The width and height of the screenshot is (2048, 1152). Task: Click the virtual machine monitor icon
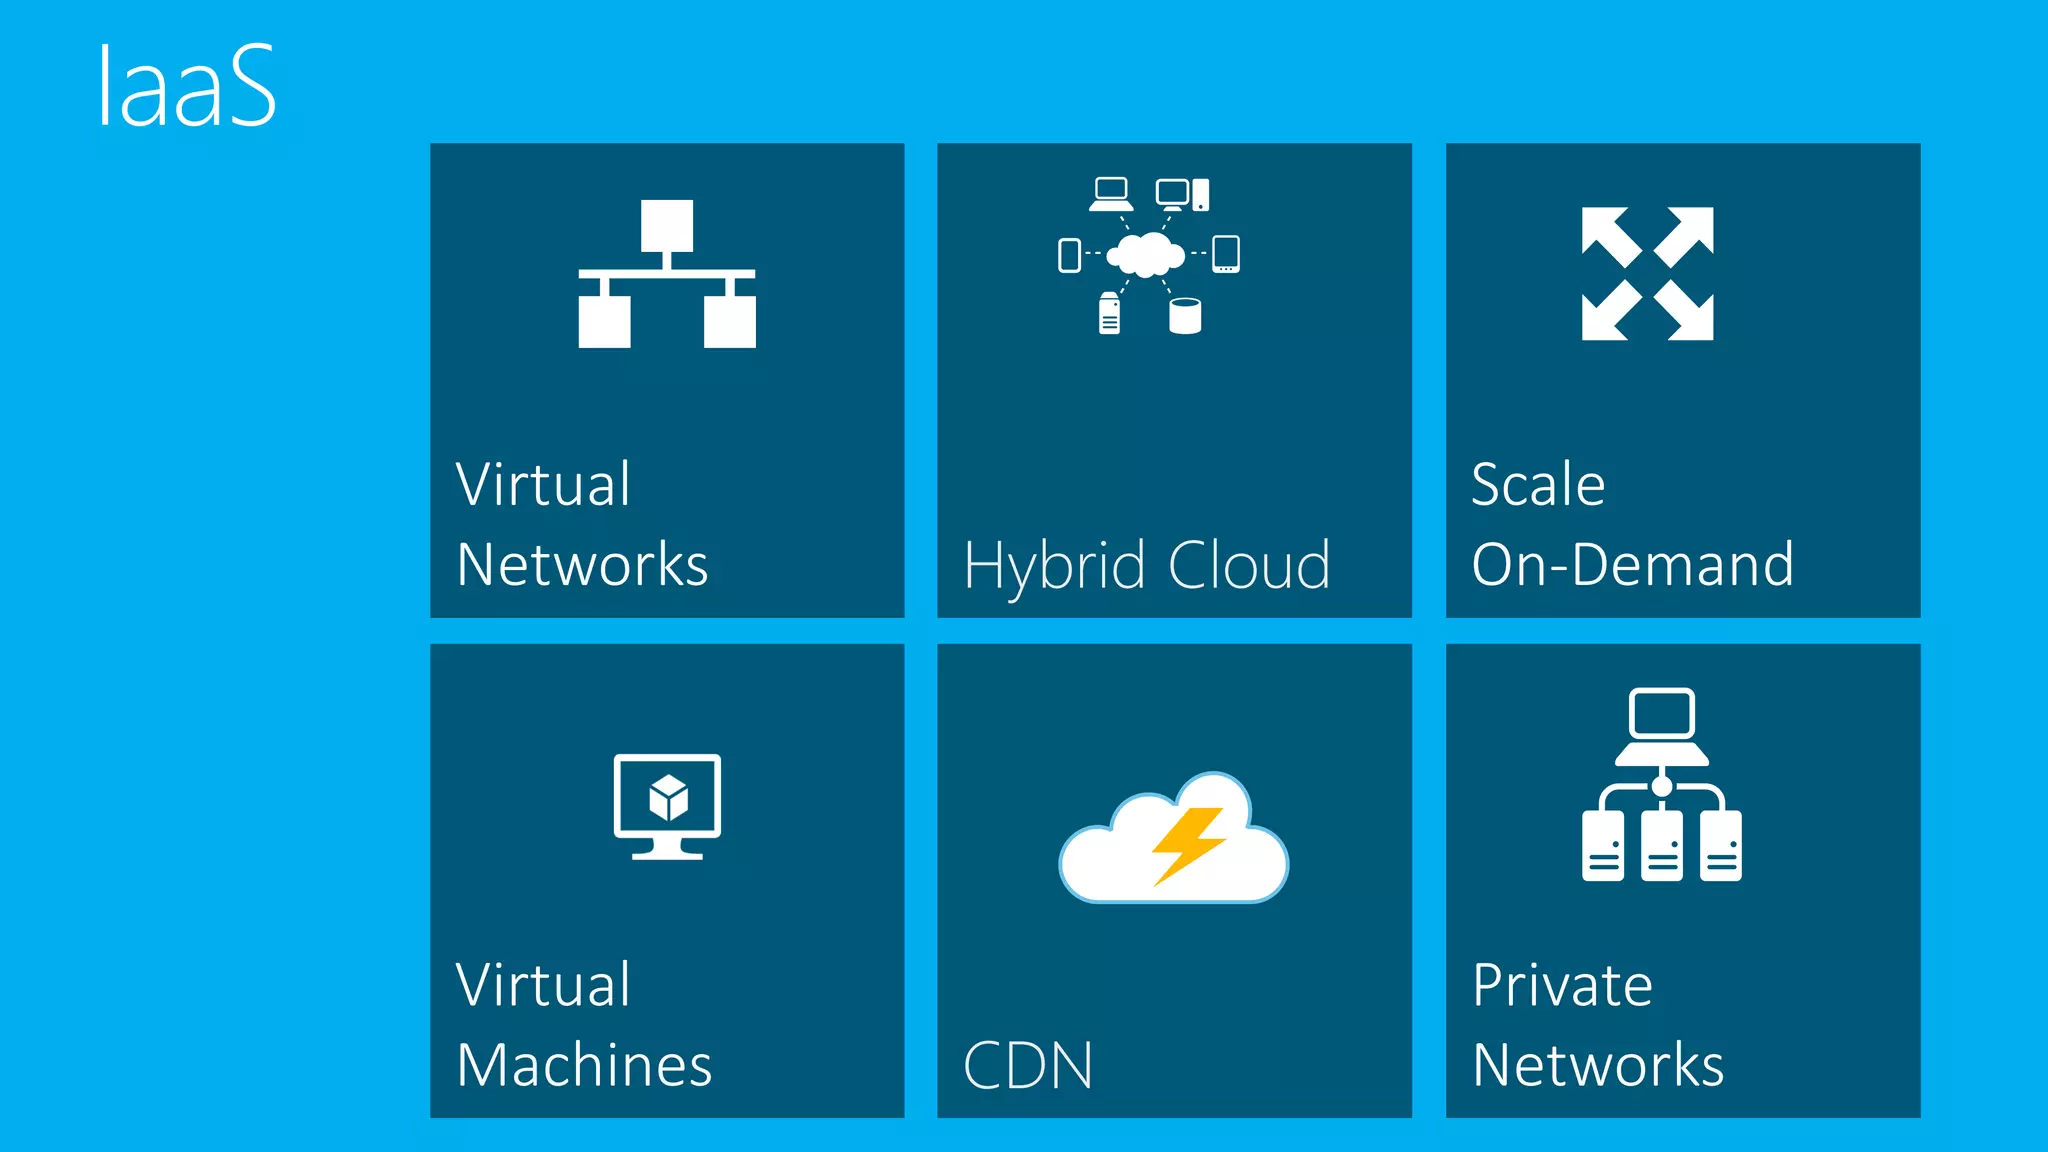tap(667, 806)
